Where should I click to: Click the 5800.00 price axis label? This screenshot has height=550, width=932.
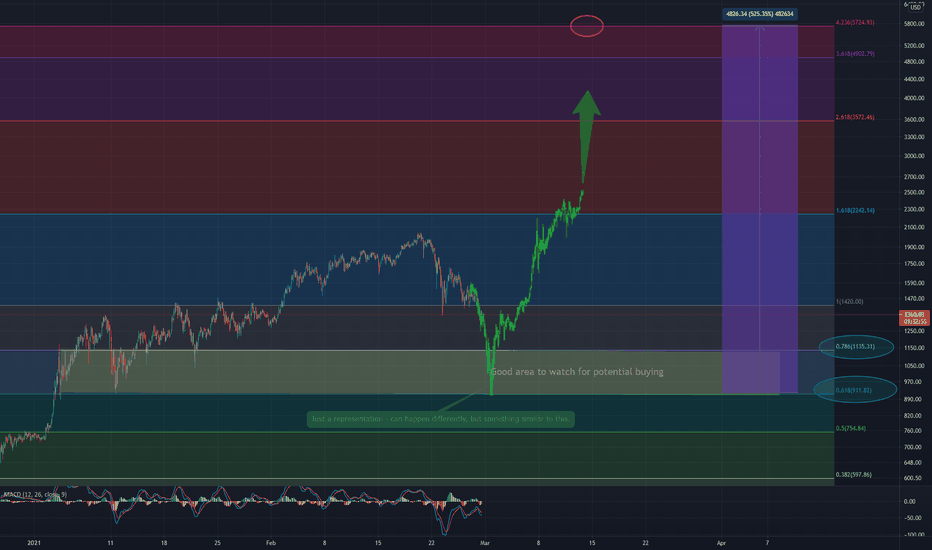[x=914, y=24]
